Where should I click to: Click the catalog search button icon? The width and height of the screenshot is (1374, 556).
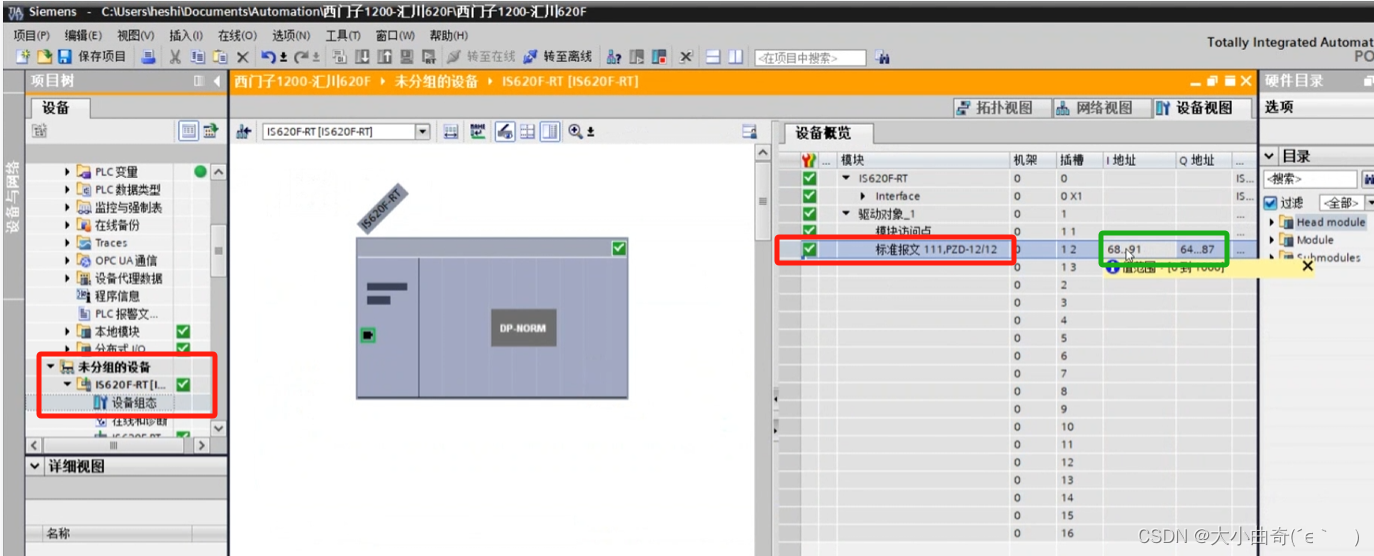[x=1367, y=179]
